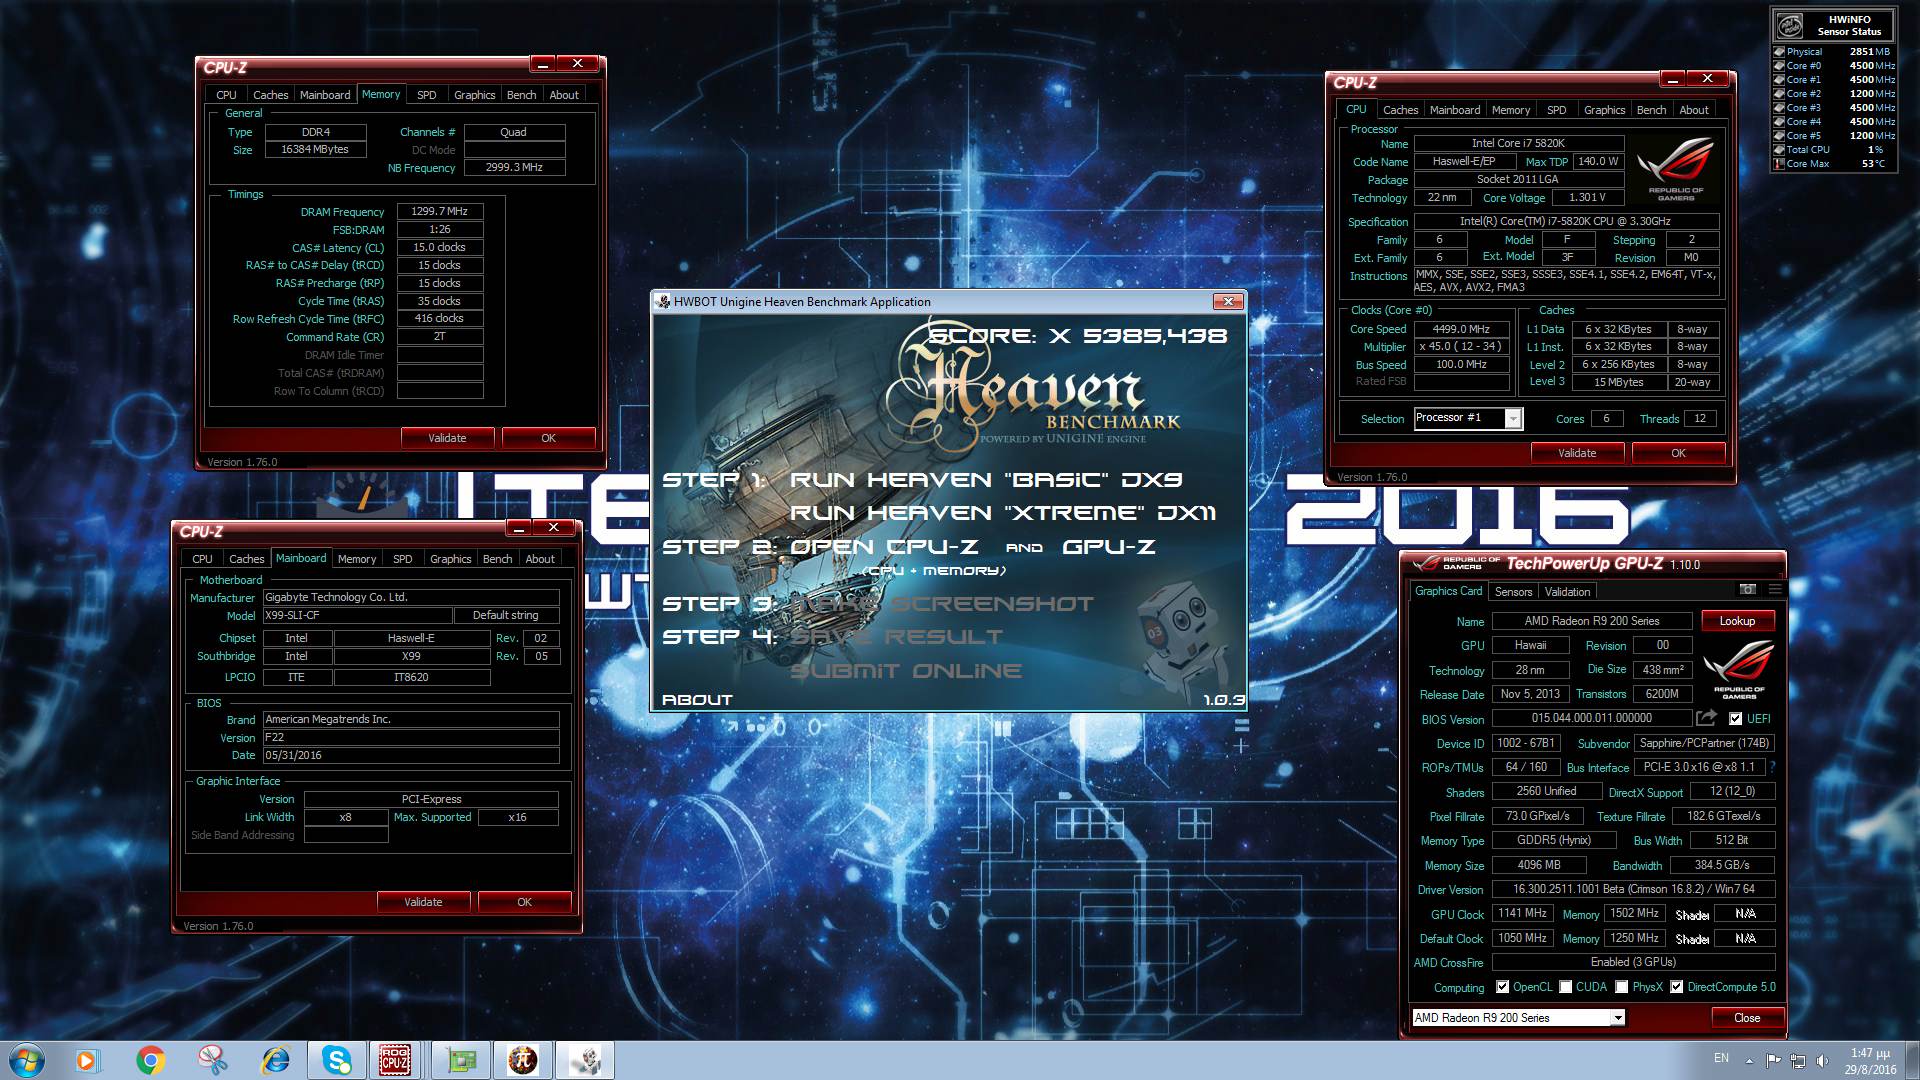The image size is (1920, 1080).
Task: Toggle the DirectCompute 5.0 checkbox
Action: (x=1677, y=987)
